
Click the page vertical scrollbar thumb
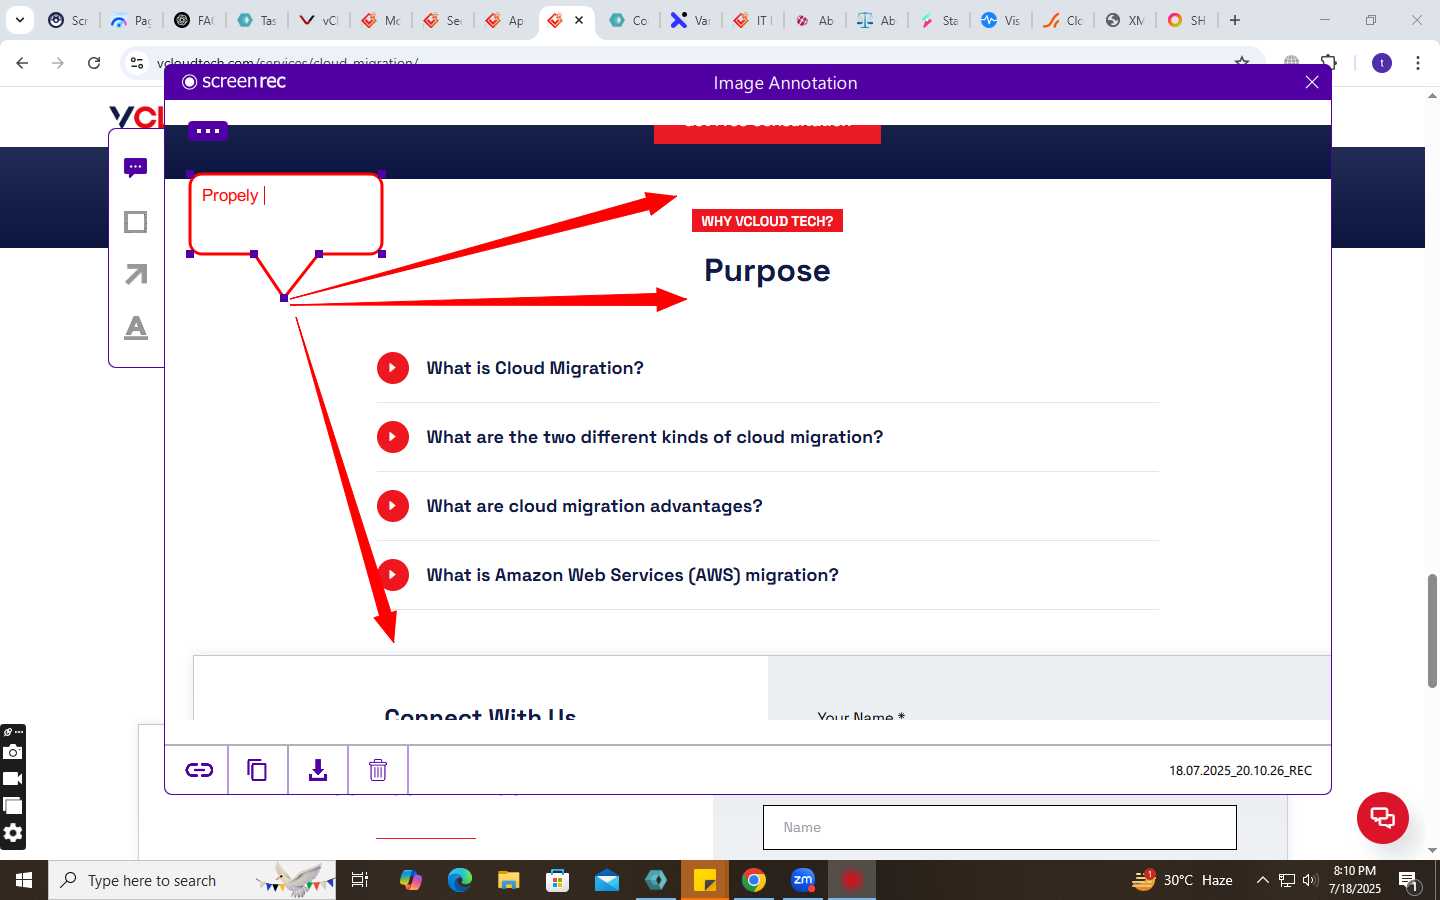pyautogui.click(x=1432, y=630)
